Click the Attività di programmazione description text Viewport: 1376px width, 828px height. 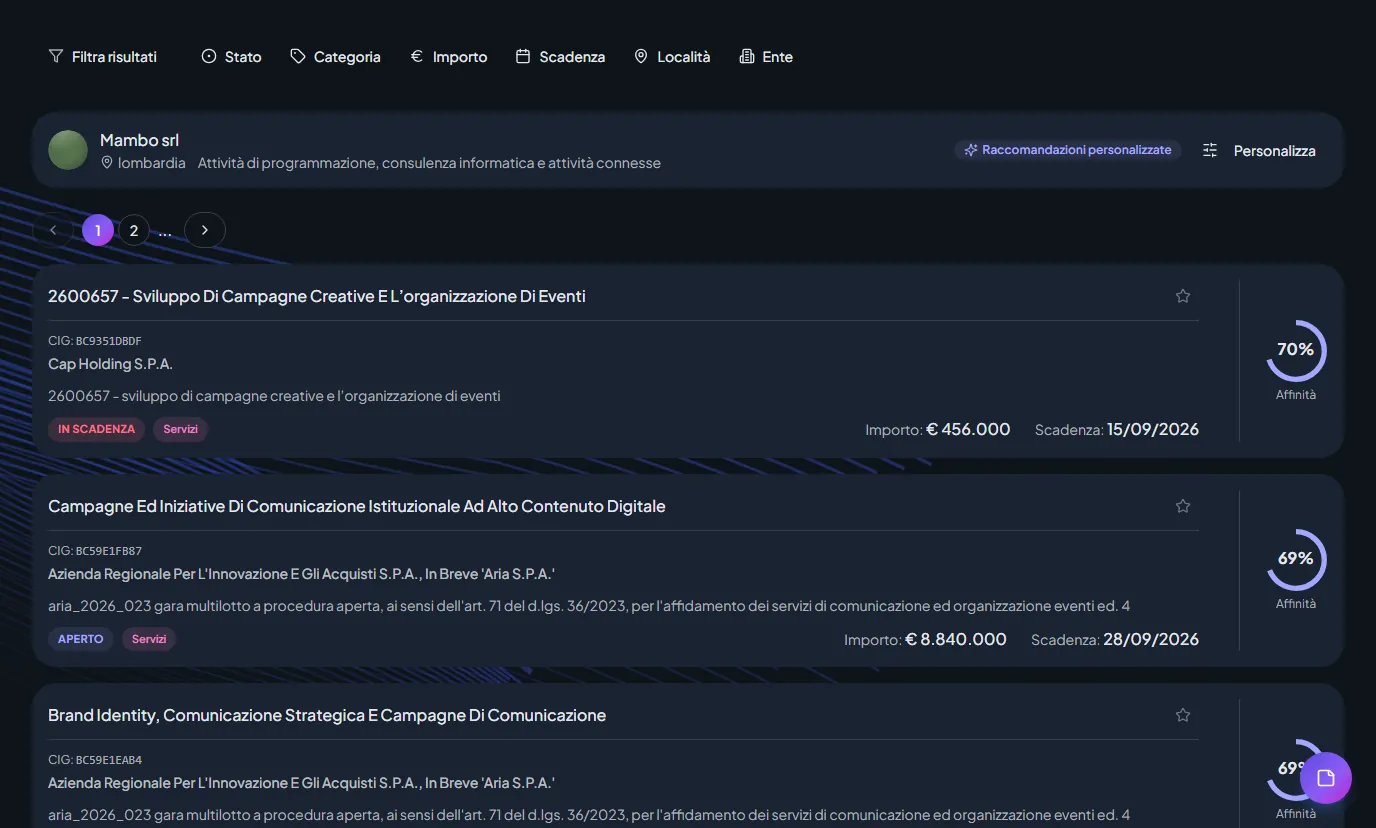pos(429,163)
